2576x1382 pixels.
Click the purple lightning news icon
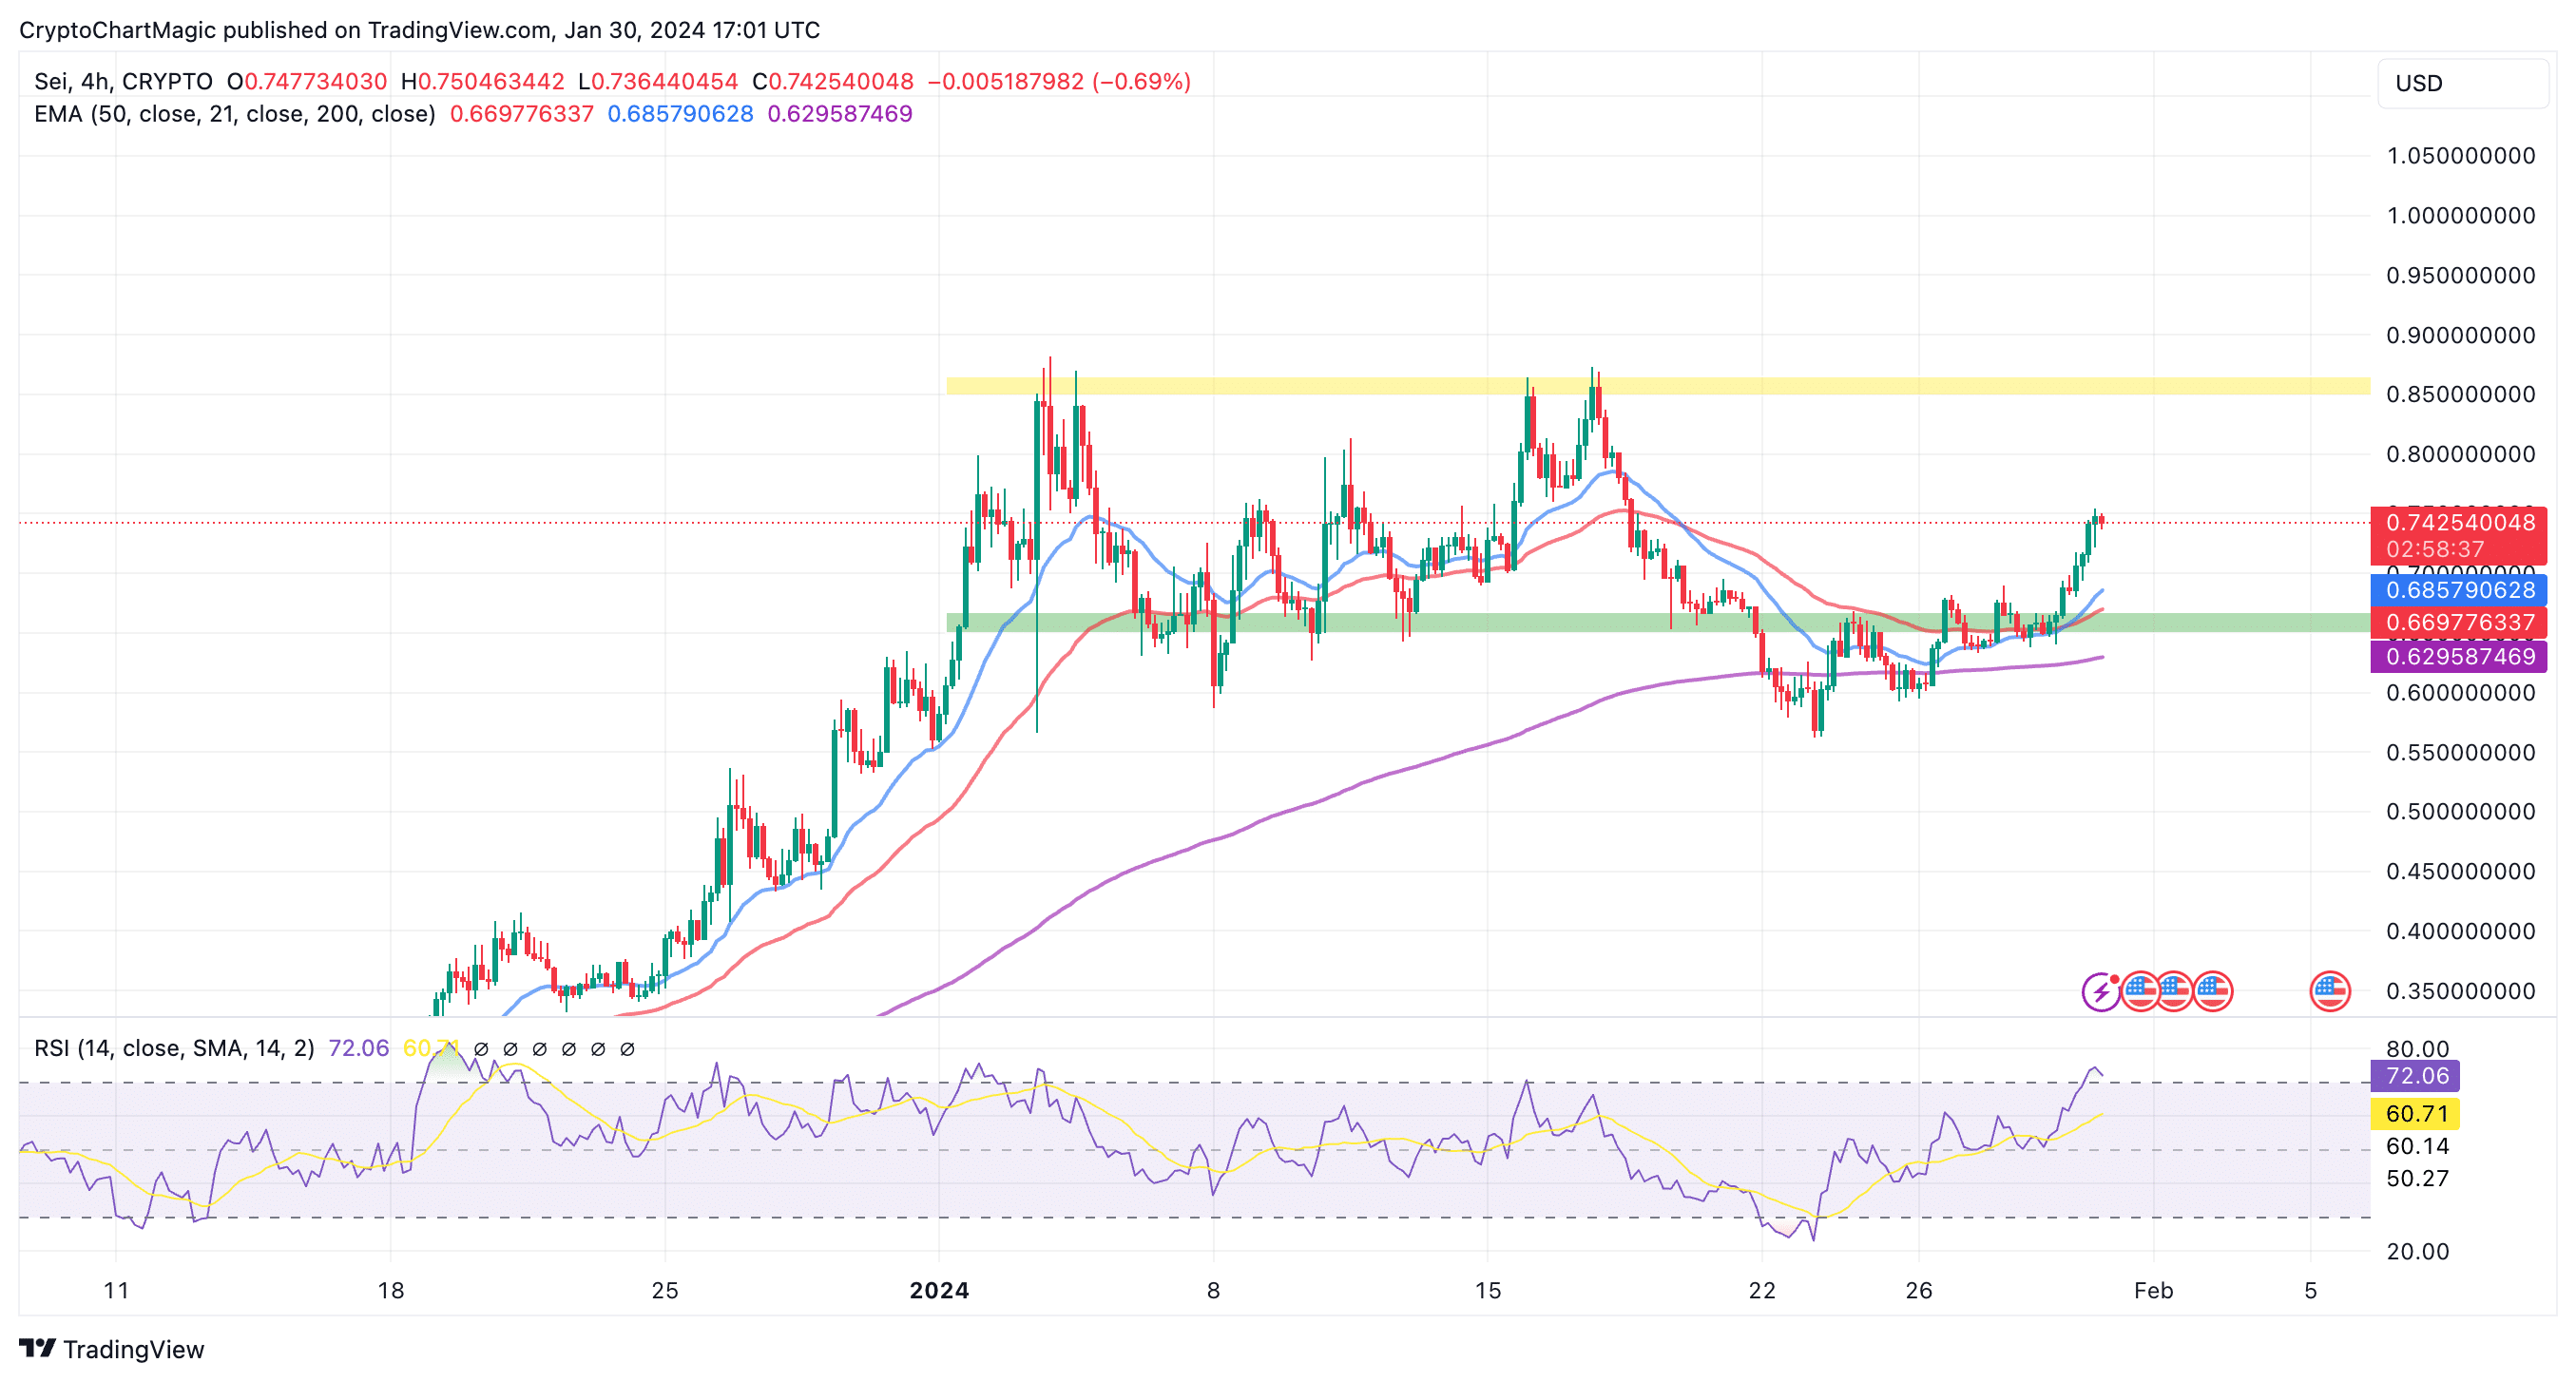click(2101, 991)
